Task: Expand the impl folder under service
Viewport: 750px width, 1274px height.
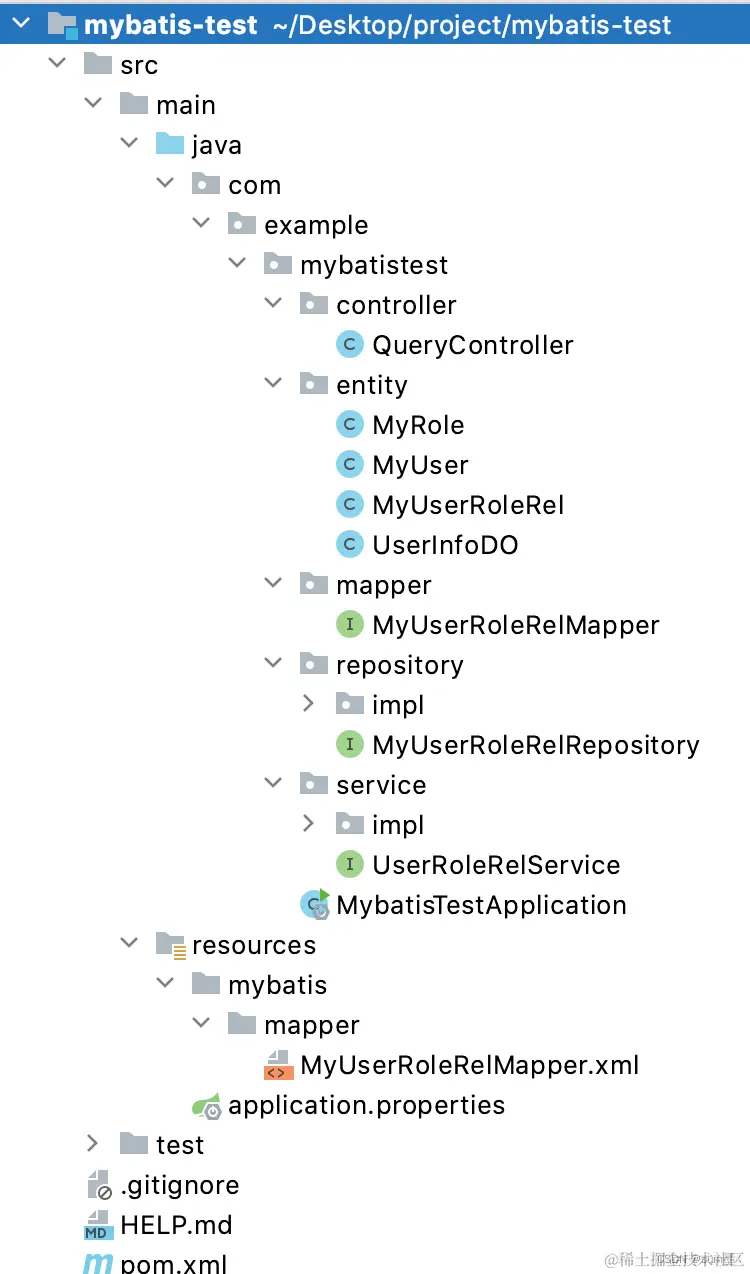Action: (x=308, y=823)
